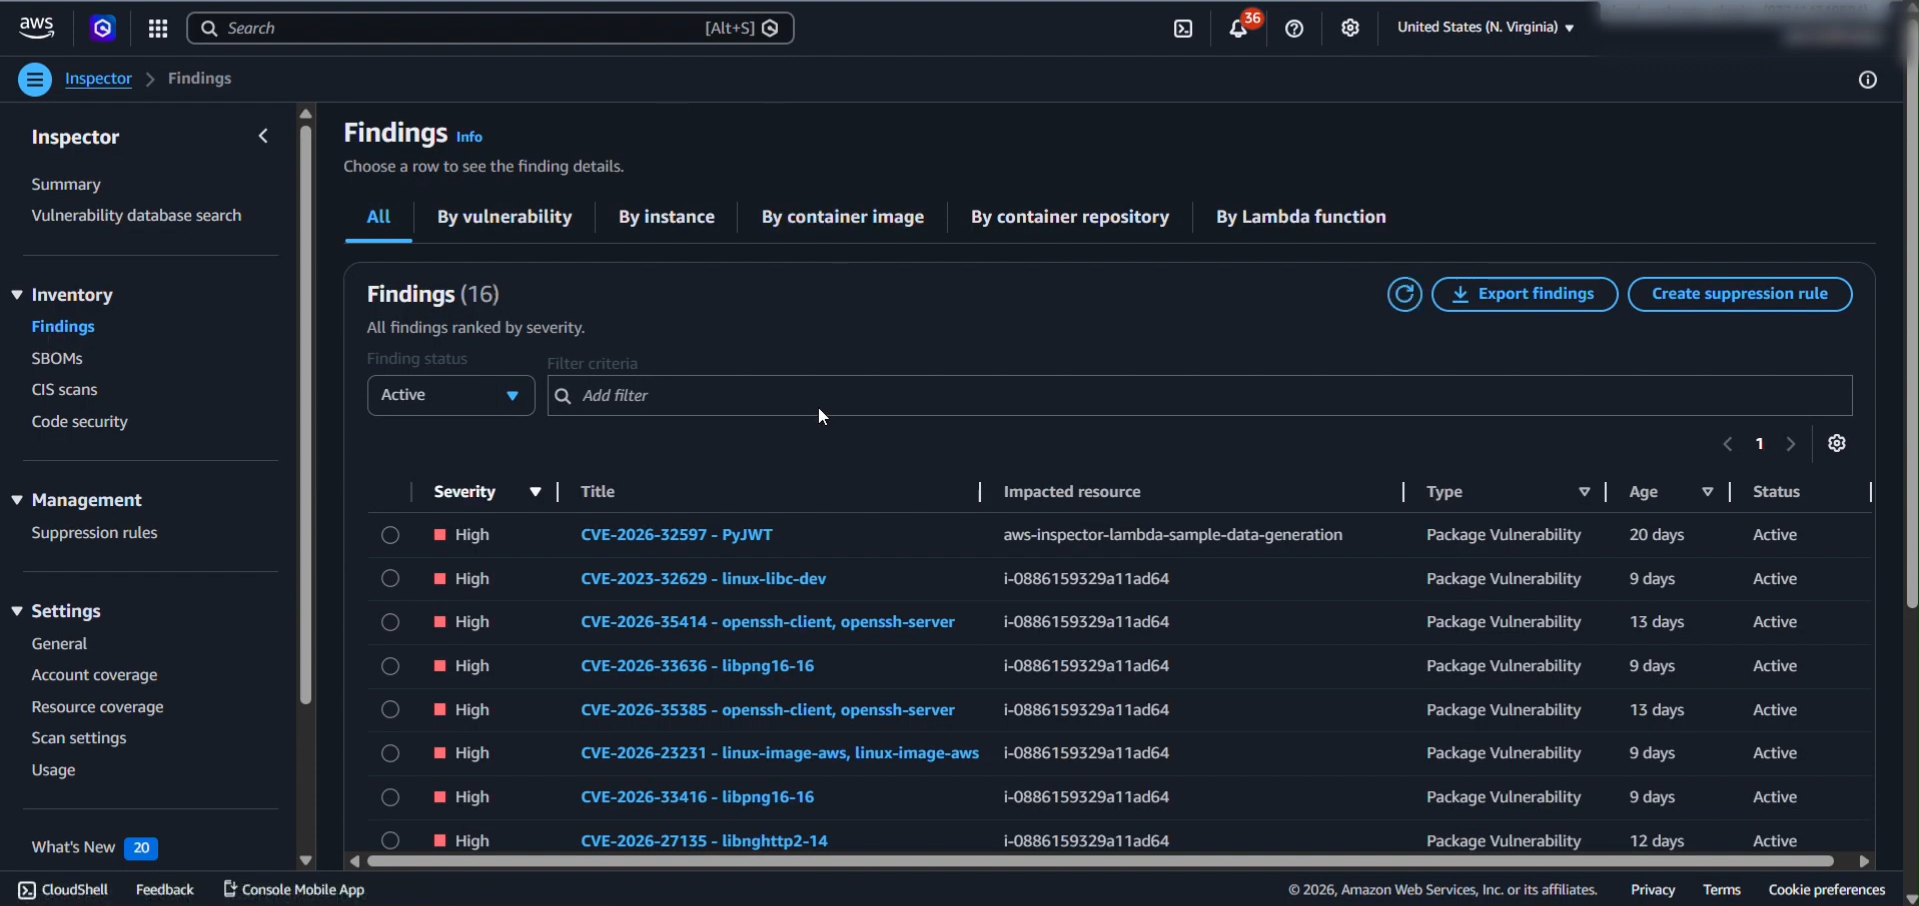
Task: Open CVE-2023-32629 - linux-libc-dev link
Action: (x=703, y=579)
